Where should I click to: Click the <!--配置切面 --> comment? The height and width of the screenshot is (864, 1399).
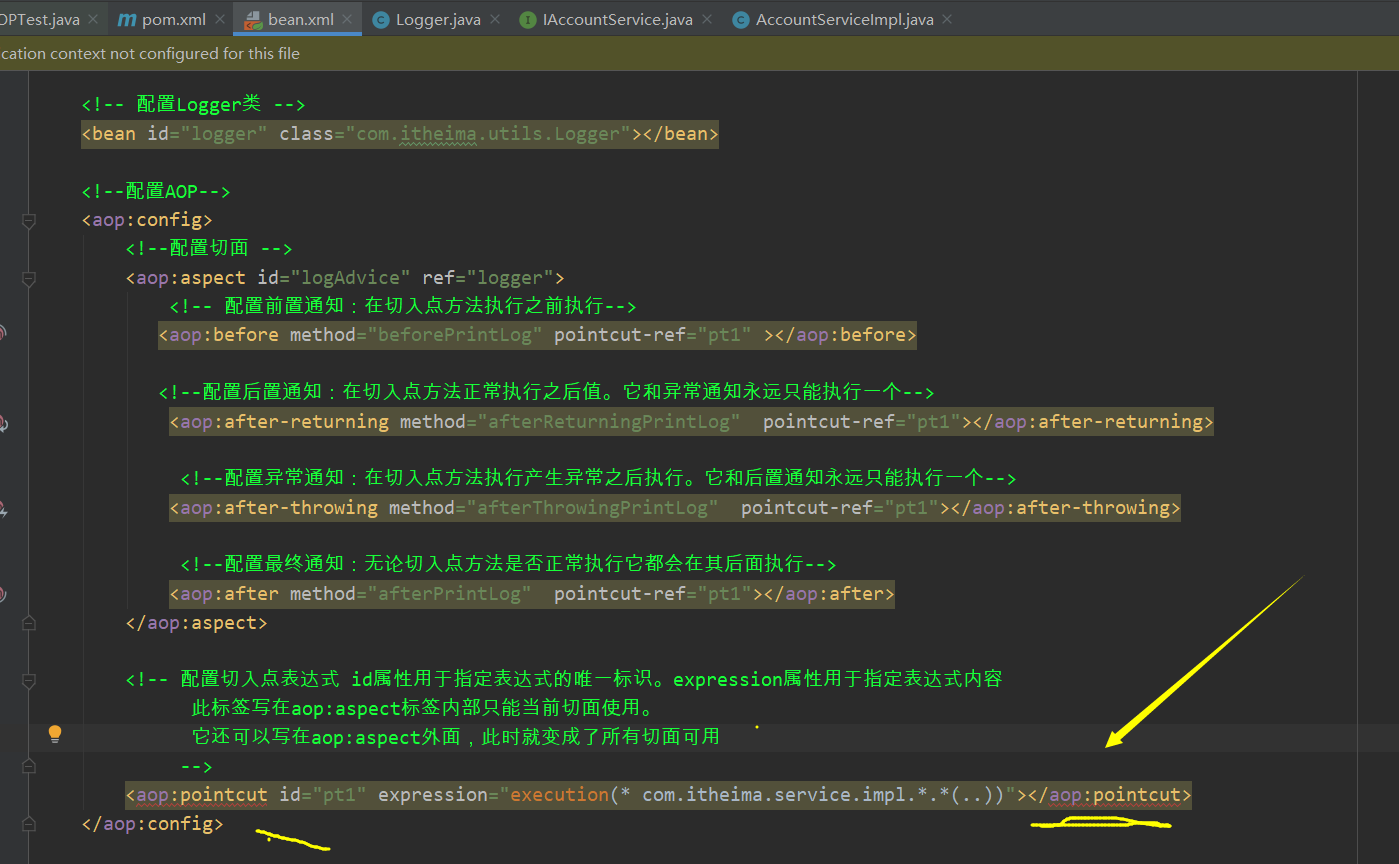pyautogui.click(x=209, y=248)
